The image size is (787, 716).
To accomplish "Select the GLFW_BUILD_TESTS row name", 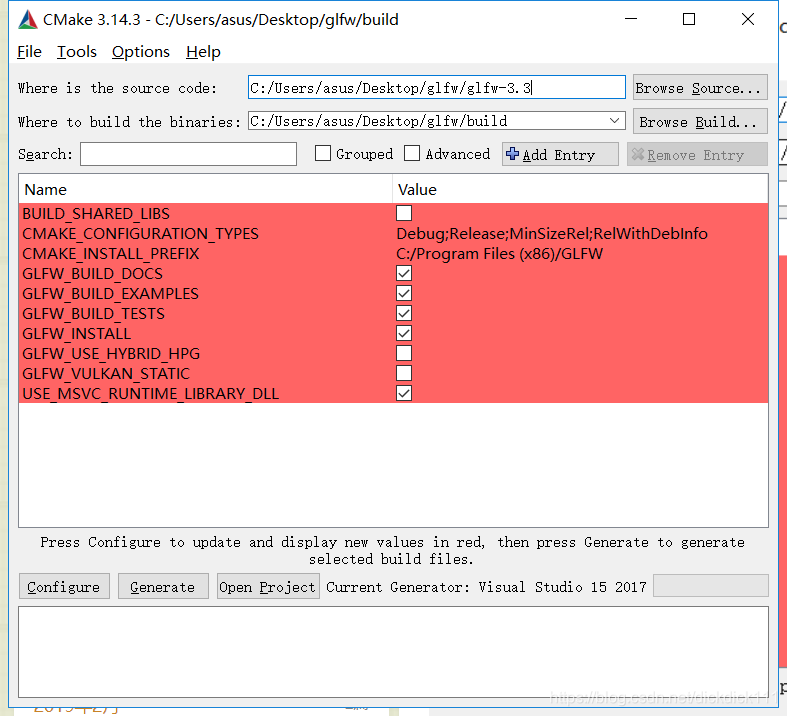I will [93, 314].
